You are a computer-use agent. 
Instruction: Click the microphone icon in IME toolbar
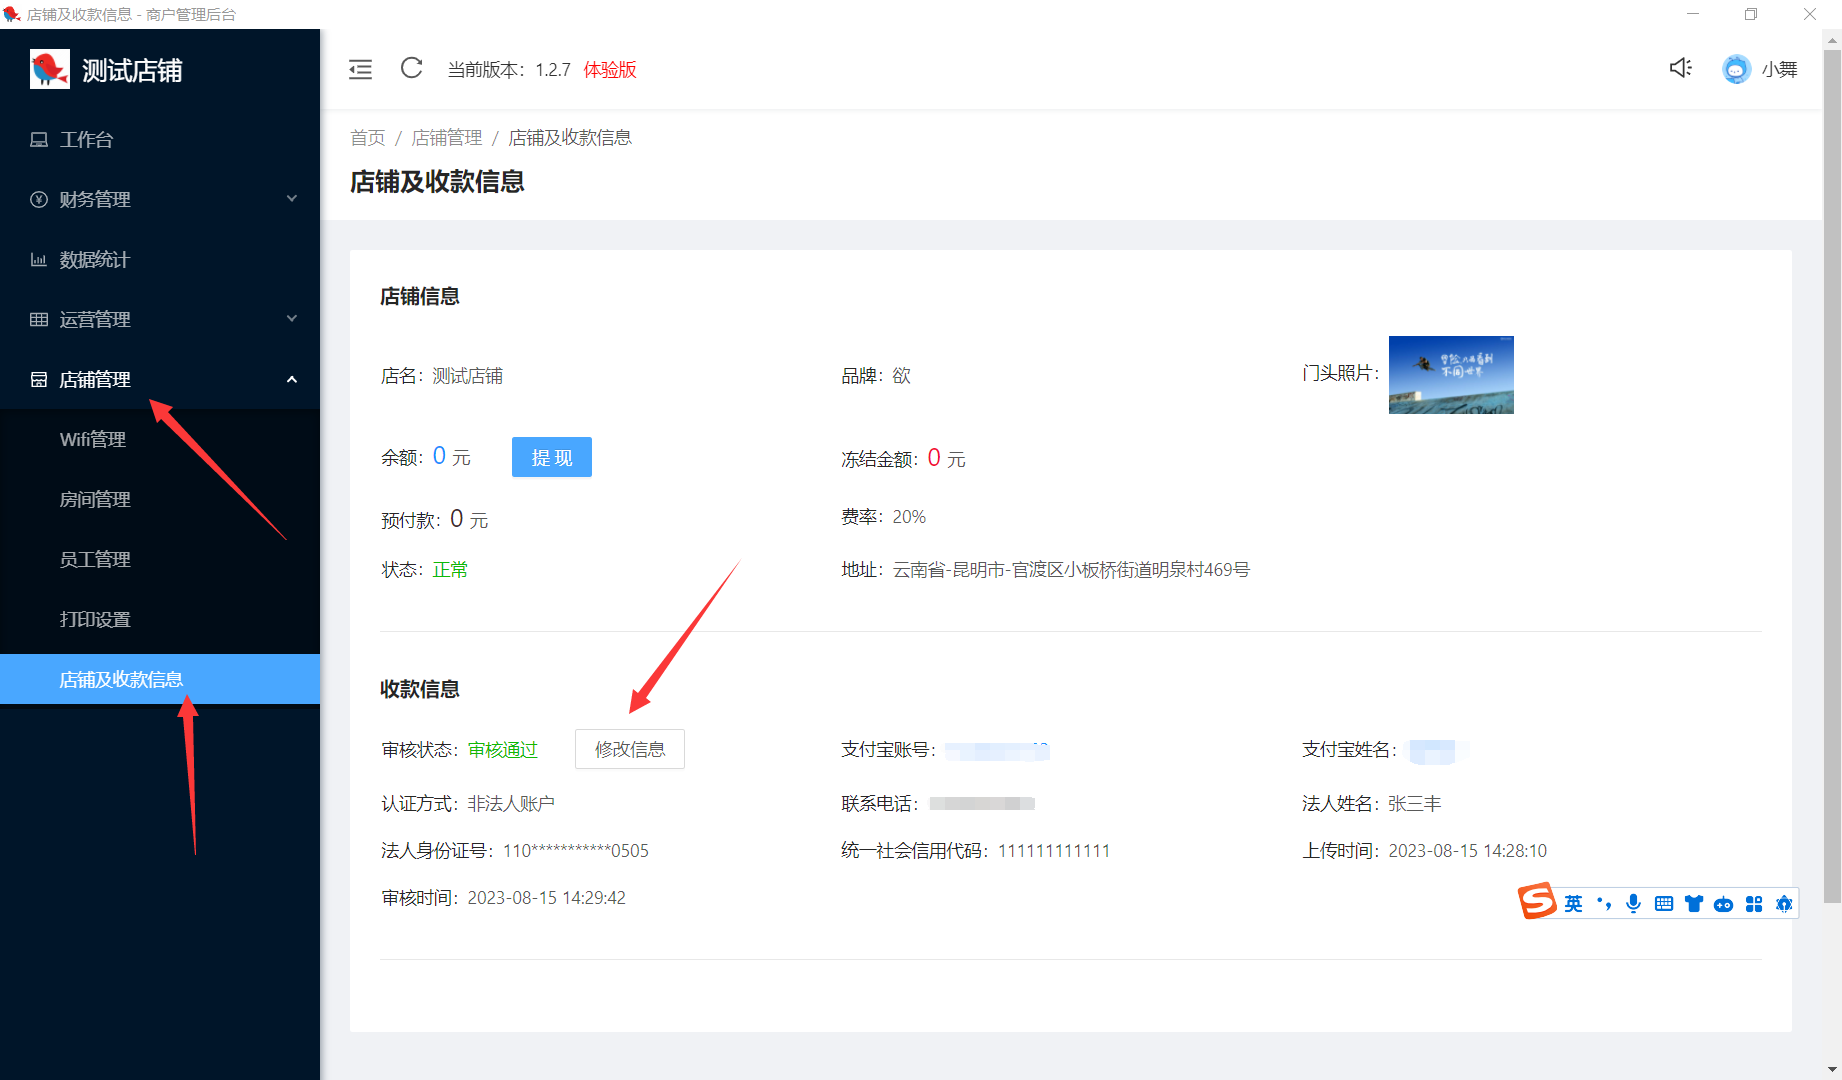coord(1633,904)
